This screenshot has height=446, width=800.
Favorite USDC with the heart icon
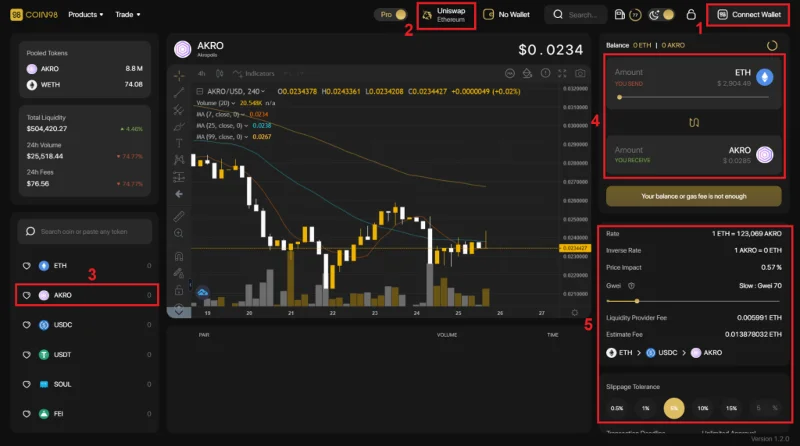coord(27,325)
